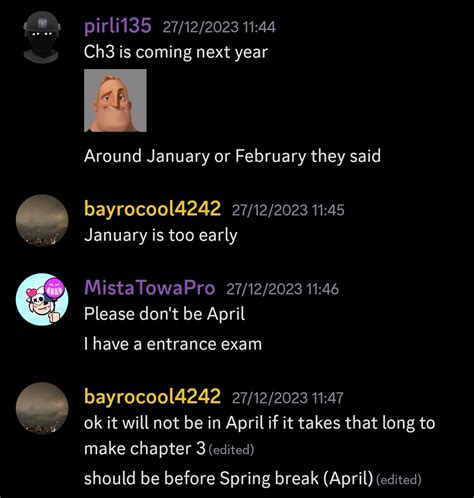Open pirli135's helmet avatar
Viewport: 474px width, 498px height.
pos(42,37)
